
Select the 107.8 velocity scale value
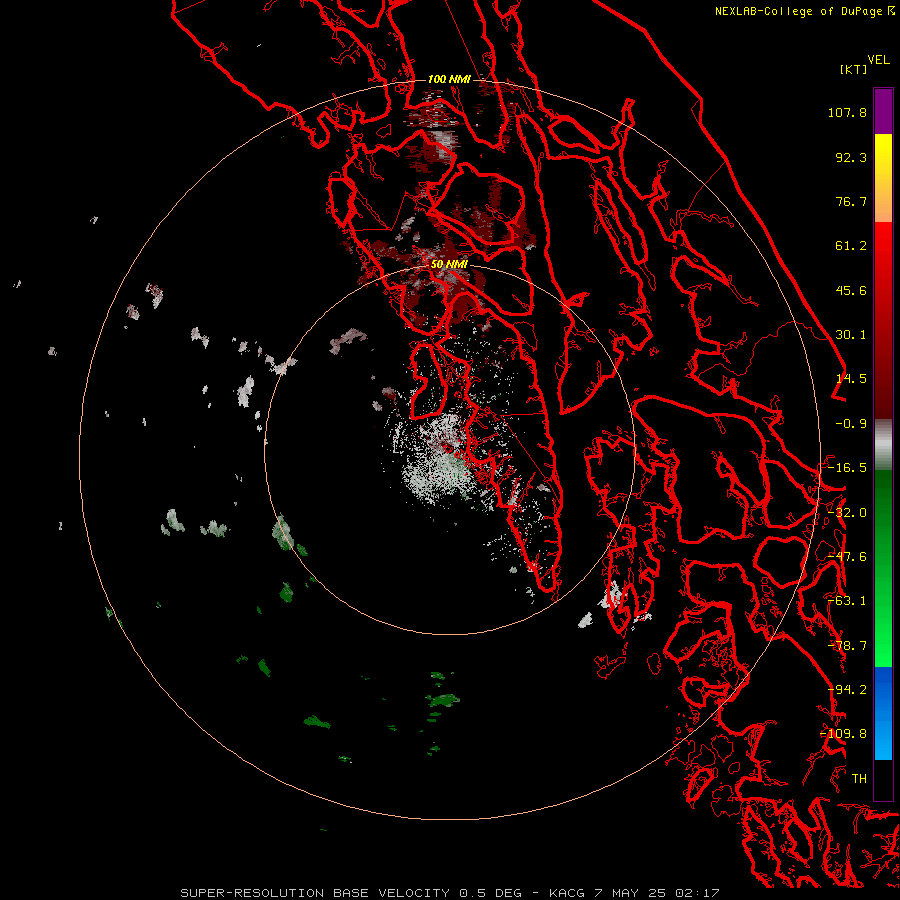[847, 112]
